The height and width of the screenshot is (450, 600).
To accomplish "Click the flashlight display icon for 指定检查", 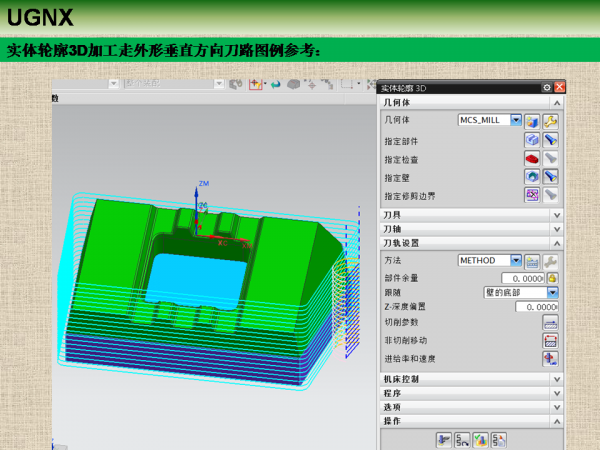I will [550, 158].
